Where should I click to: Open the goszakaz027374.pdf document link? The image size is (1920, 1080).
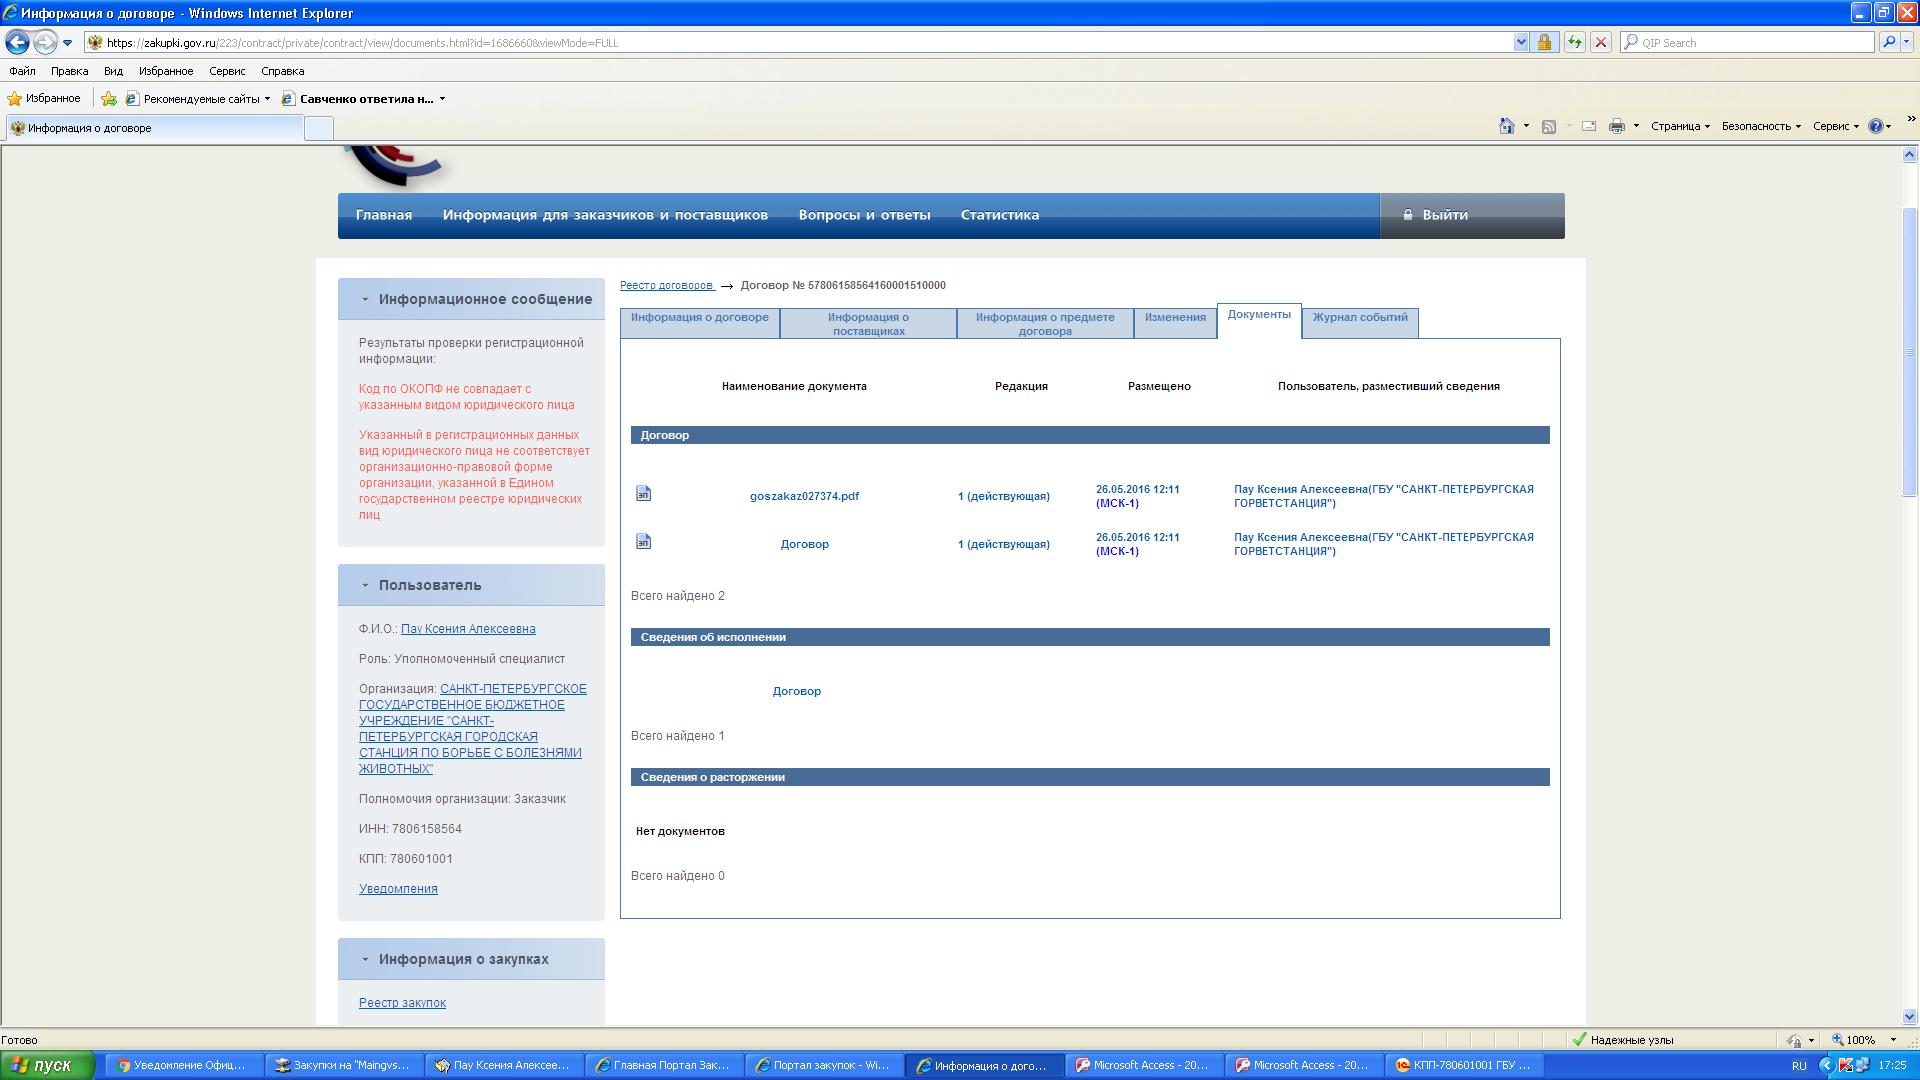pyautogui.click(x=804, y=496)
